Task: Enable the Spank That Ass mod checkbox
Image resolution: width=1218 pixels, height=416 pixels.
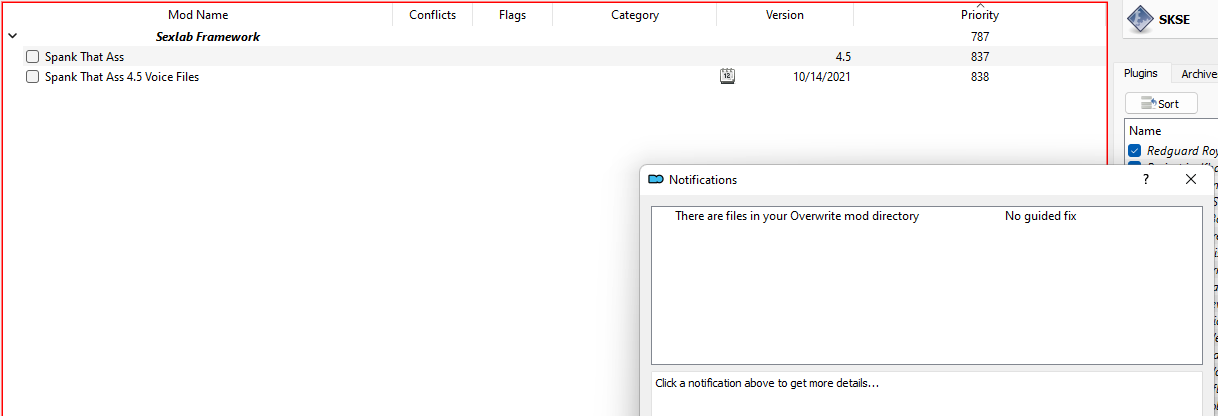Action: pyautogui.click(x=33, y=57)
